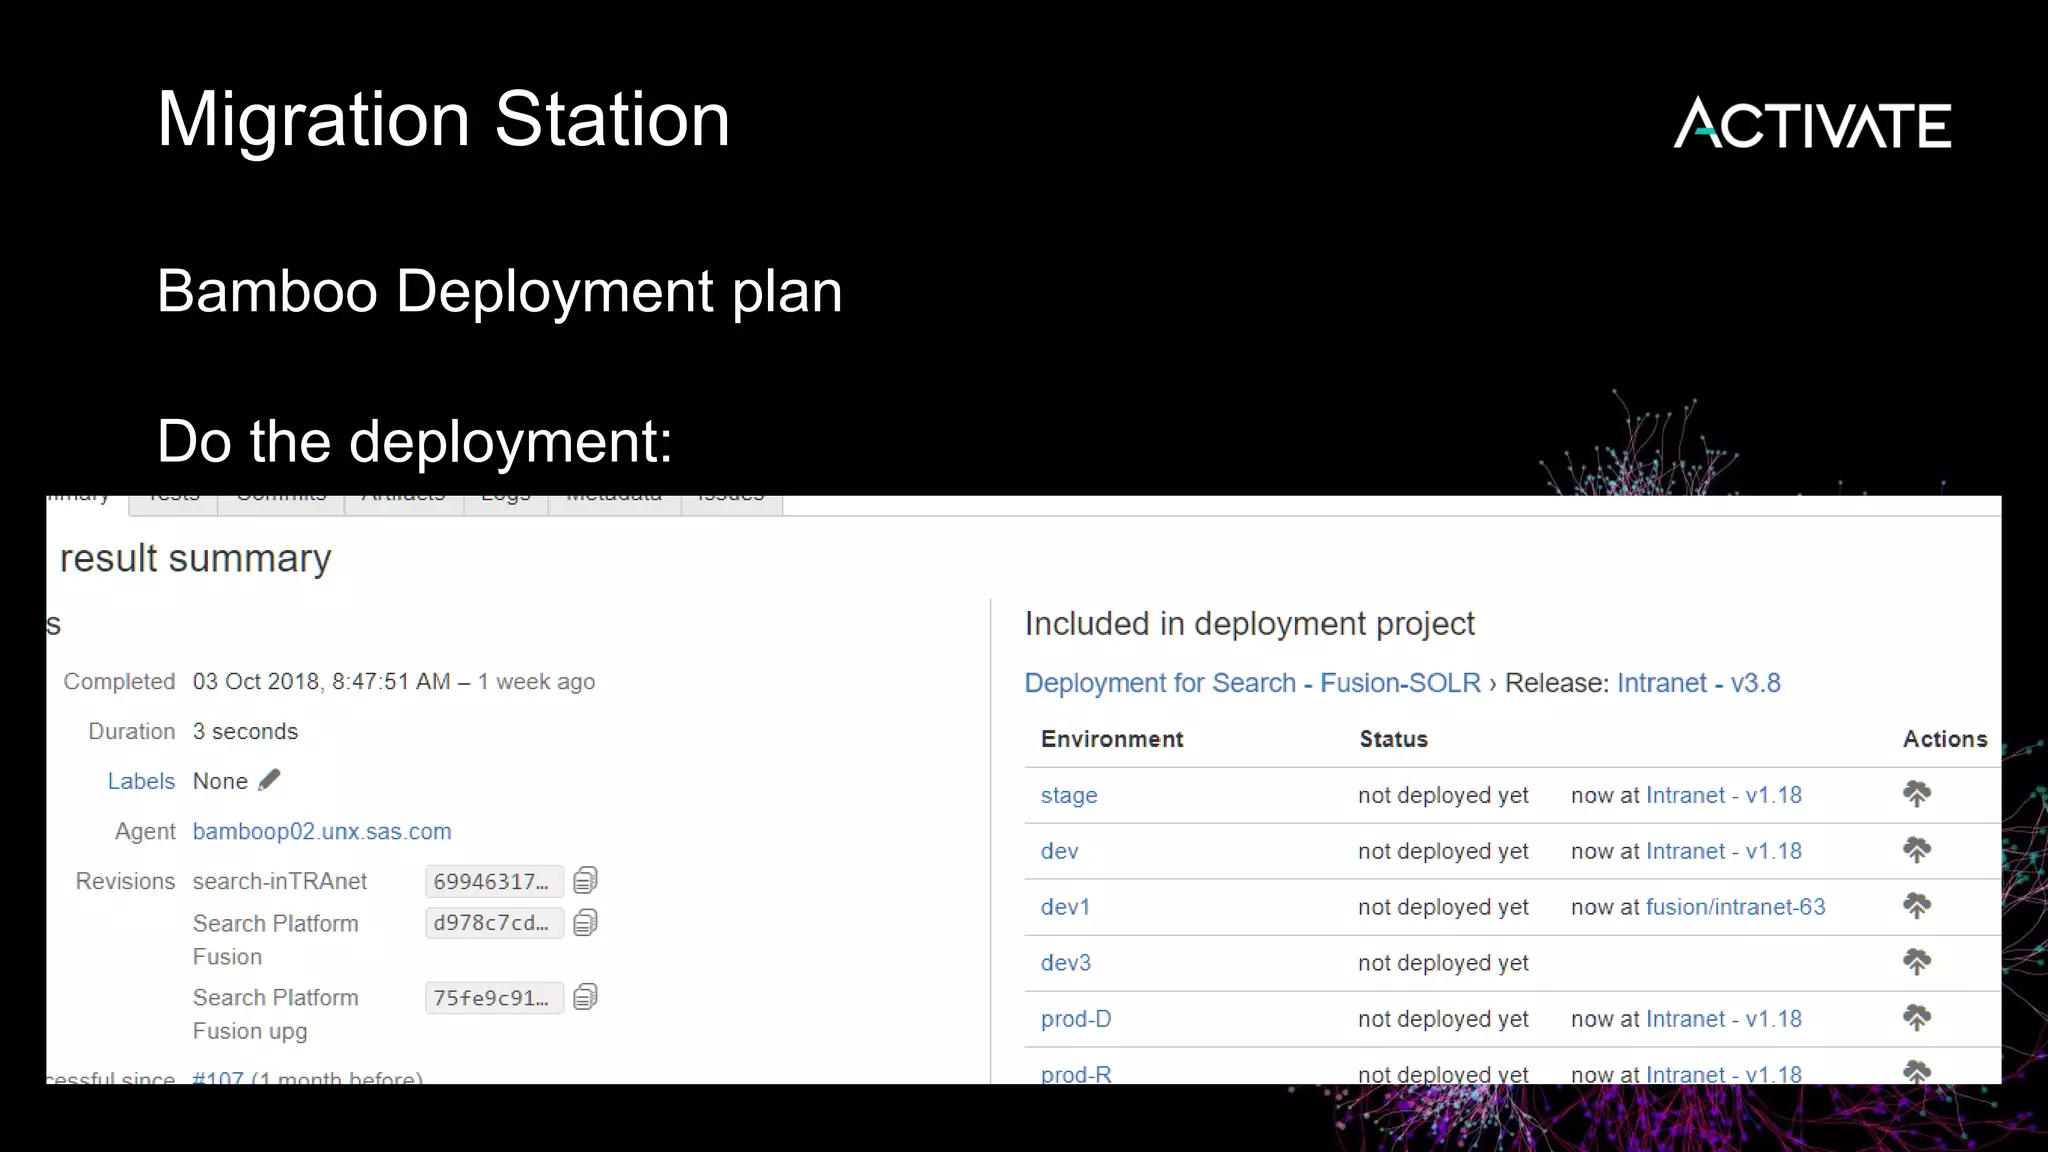This screenshot has height=1152, width=2048.
Task: Open agent bamboop02.unx.sas.com link
Action: click(x=322, y=831)
